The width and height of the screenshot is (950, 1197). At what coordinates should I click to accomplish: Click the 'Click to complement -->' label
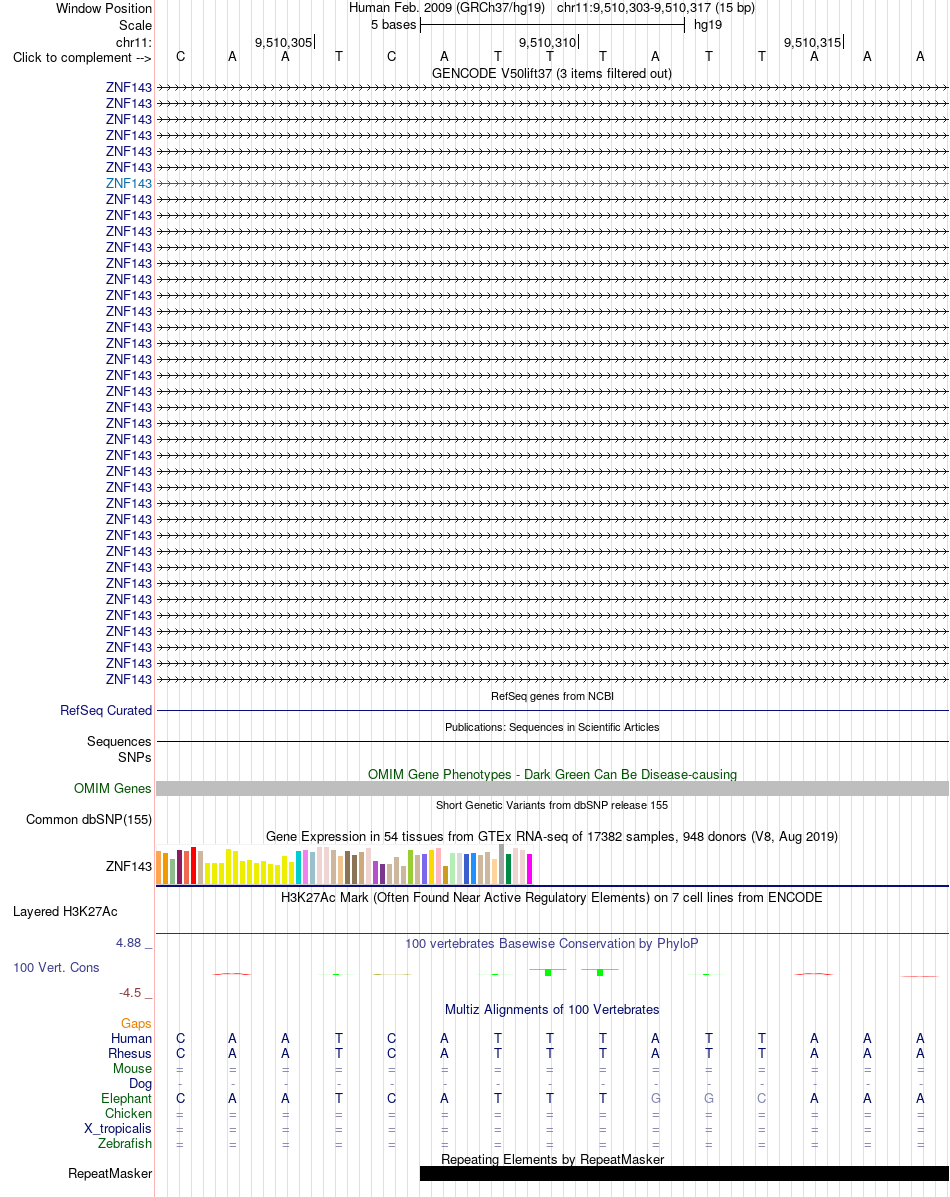[82, 57]
